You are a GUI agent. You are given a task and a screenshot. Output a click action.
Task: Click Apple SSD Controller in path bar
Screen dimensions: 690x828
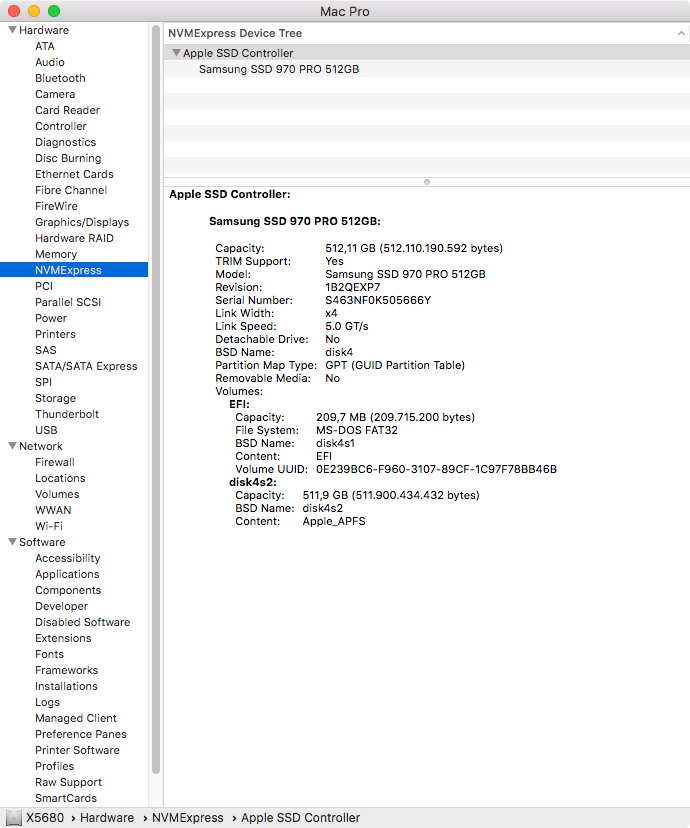click(x=300, y=818)
